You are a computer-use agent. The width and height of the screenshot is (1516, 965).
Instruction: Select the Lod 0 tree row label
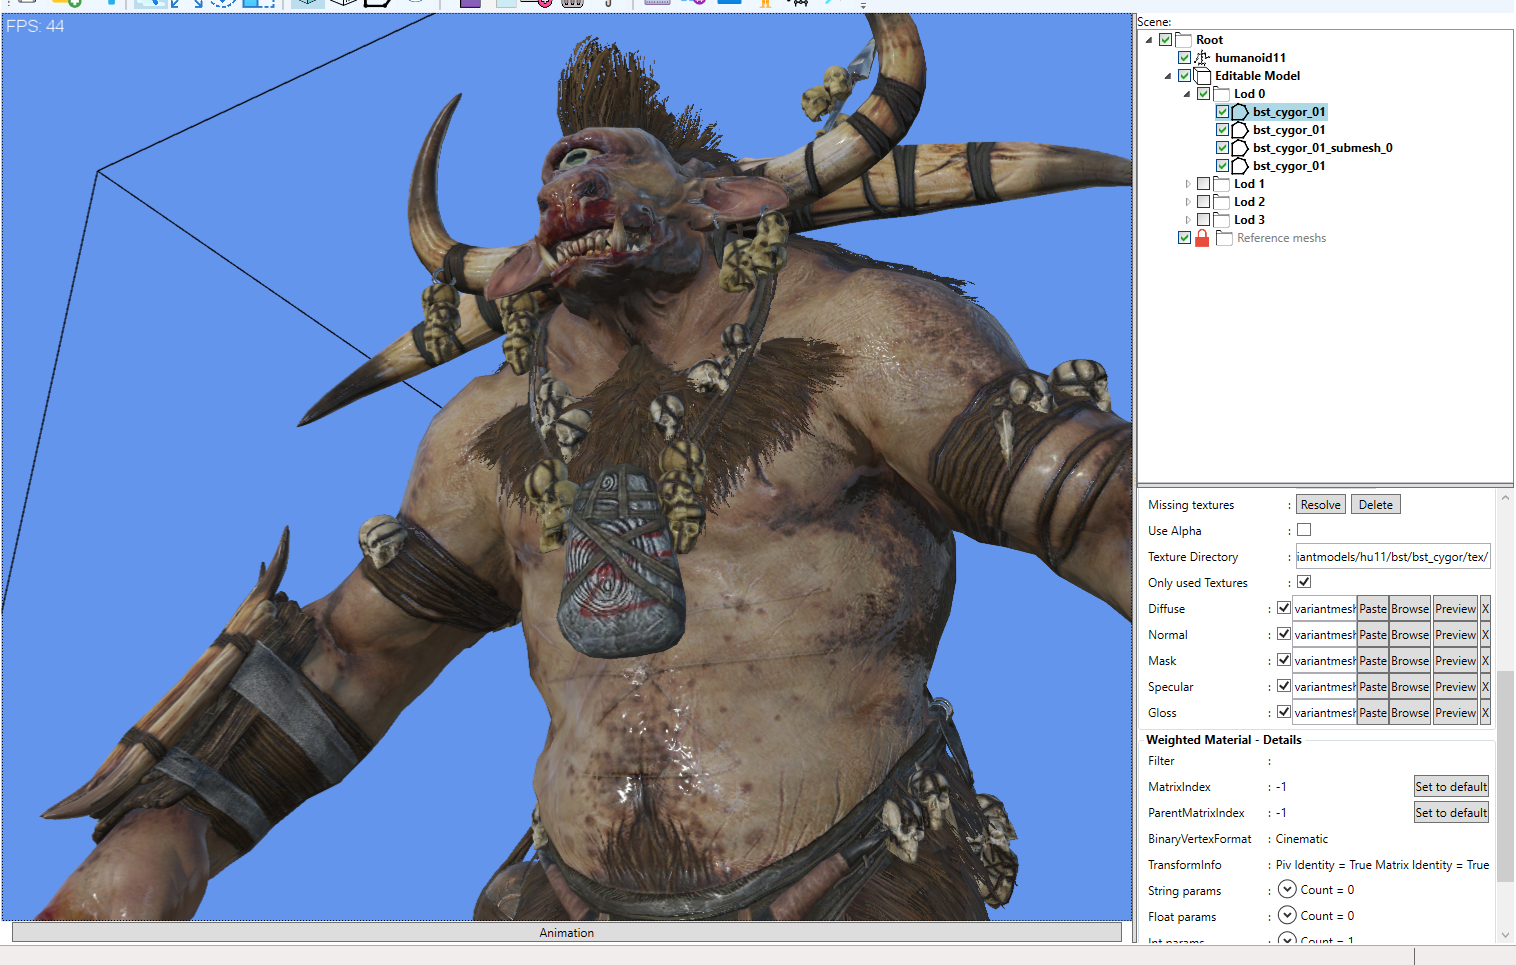pyautogui.click(x=1249, y=94)
